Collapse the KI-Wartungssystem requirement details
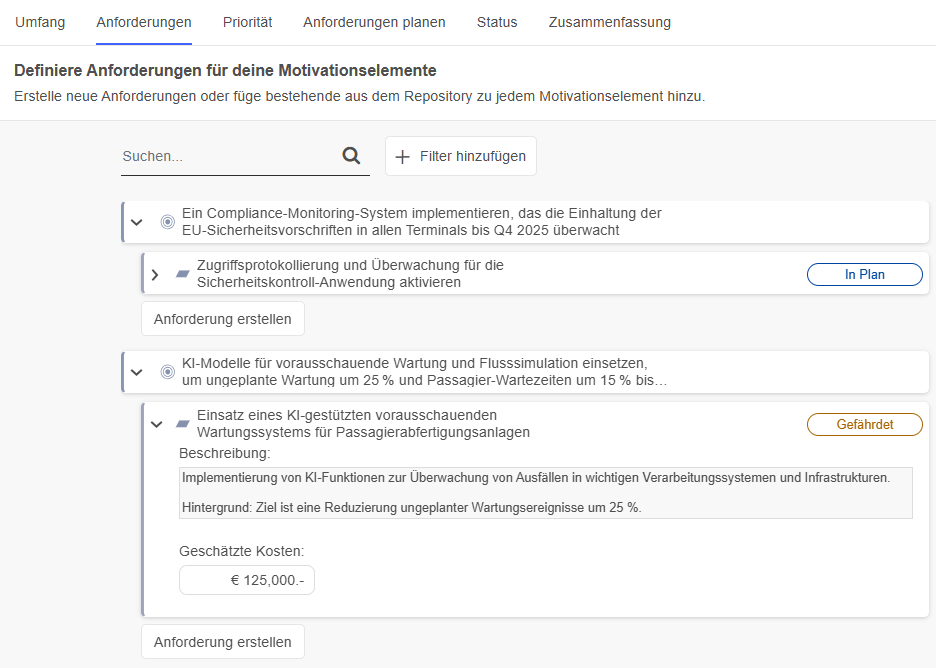Image resolution: width=936 pixels, height=668 pixels. pyautogui.click(x=156, y=424)
